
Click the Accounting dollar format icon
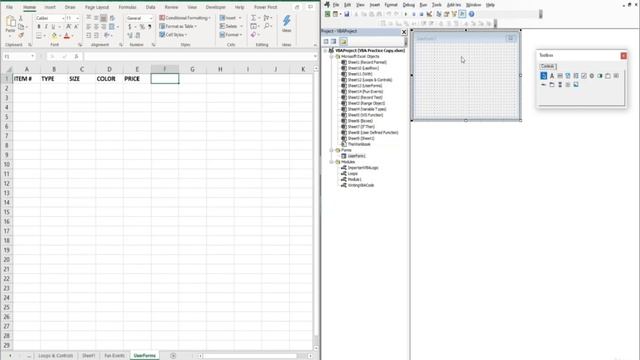point(130,27)
